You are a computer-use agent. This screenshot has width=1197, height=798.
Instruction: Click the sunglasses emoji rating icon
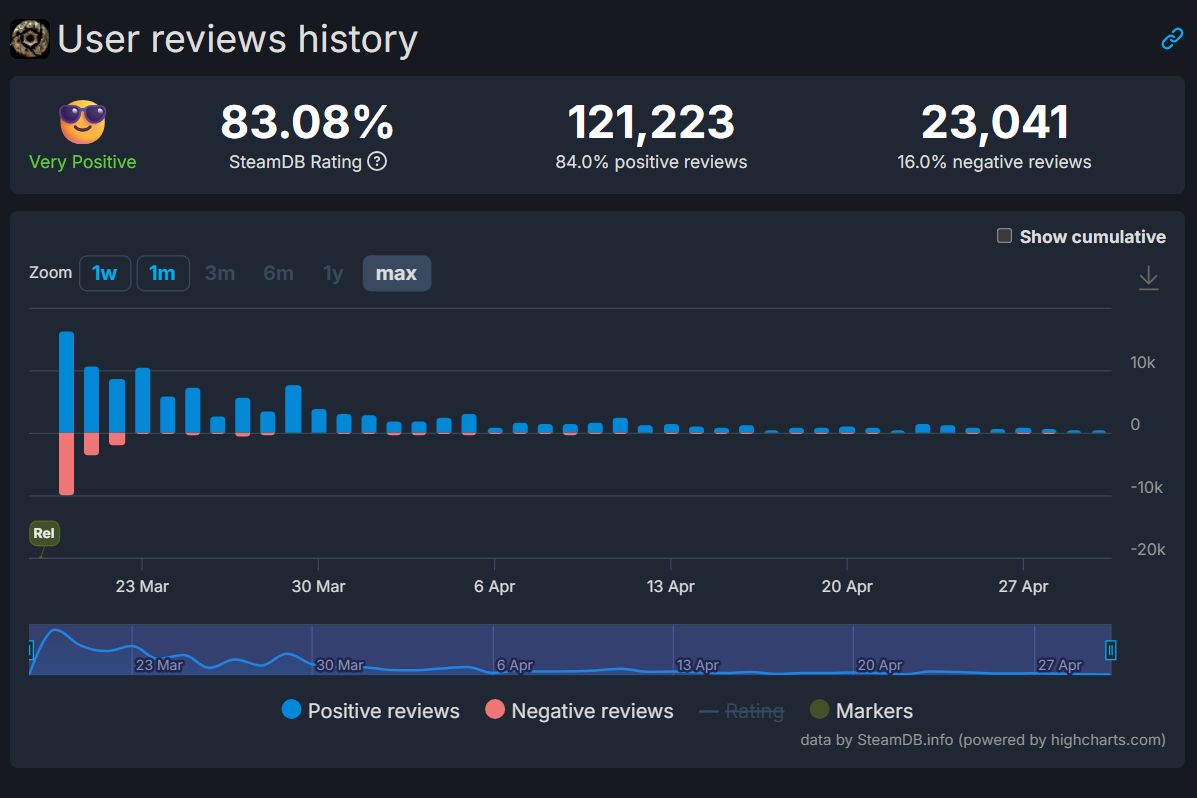point(82,123)
